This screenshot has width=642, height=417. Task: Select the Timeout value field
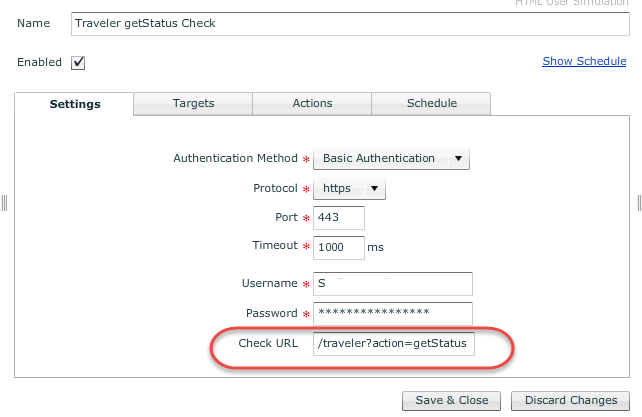[x=339, y=246]
